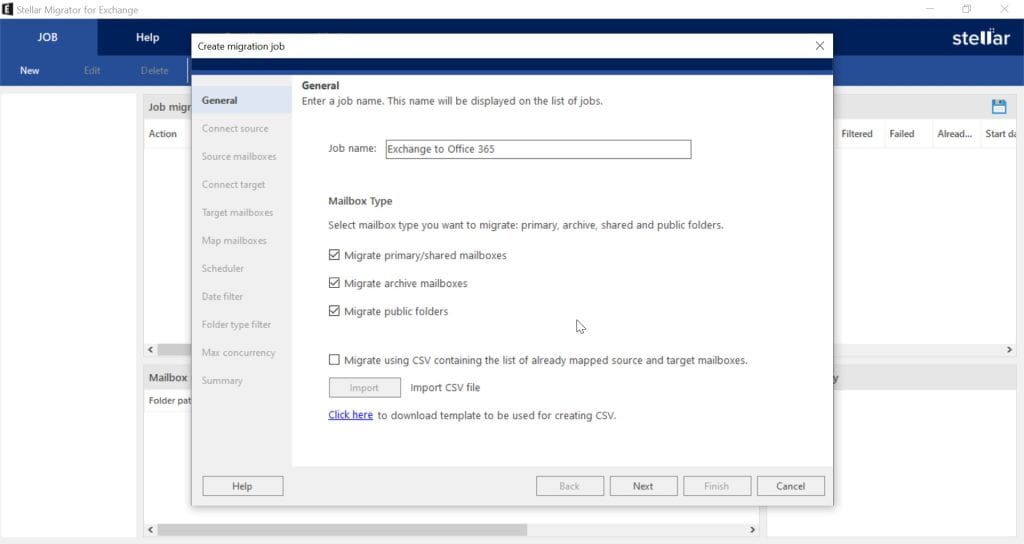Focus the Job name input field
This screenshot has height=544, width=1024.
[x=538, y=149]
